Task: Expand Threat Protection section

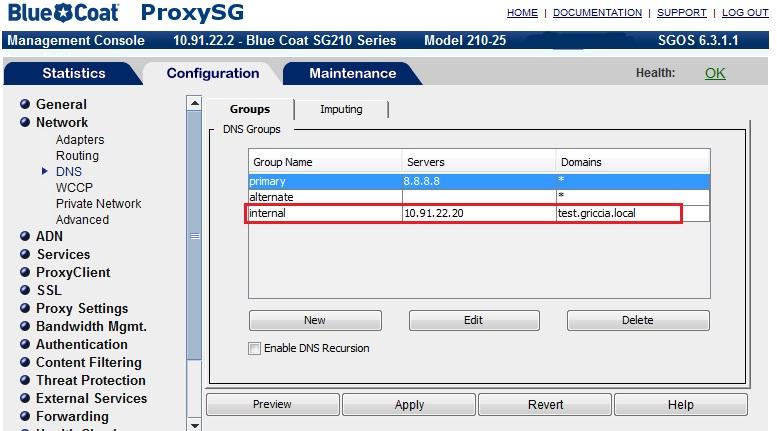Action: pyautogui.click(x=91, y=380)
